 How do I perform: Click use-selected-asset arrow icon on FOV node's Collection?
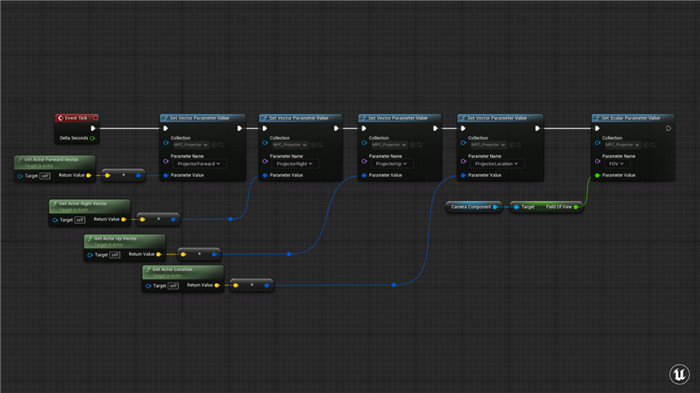pyautogui.click(x=646, y=145)
